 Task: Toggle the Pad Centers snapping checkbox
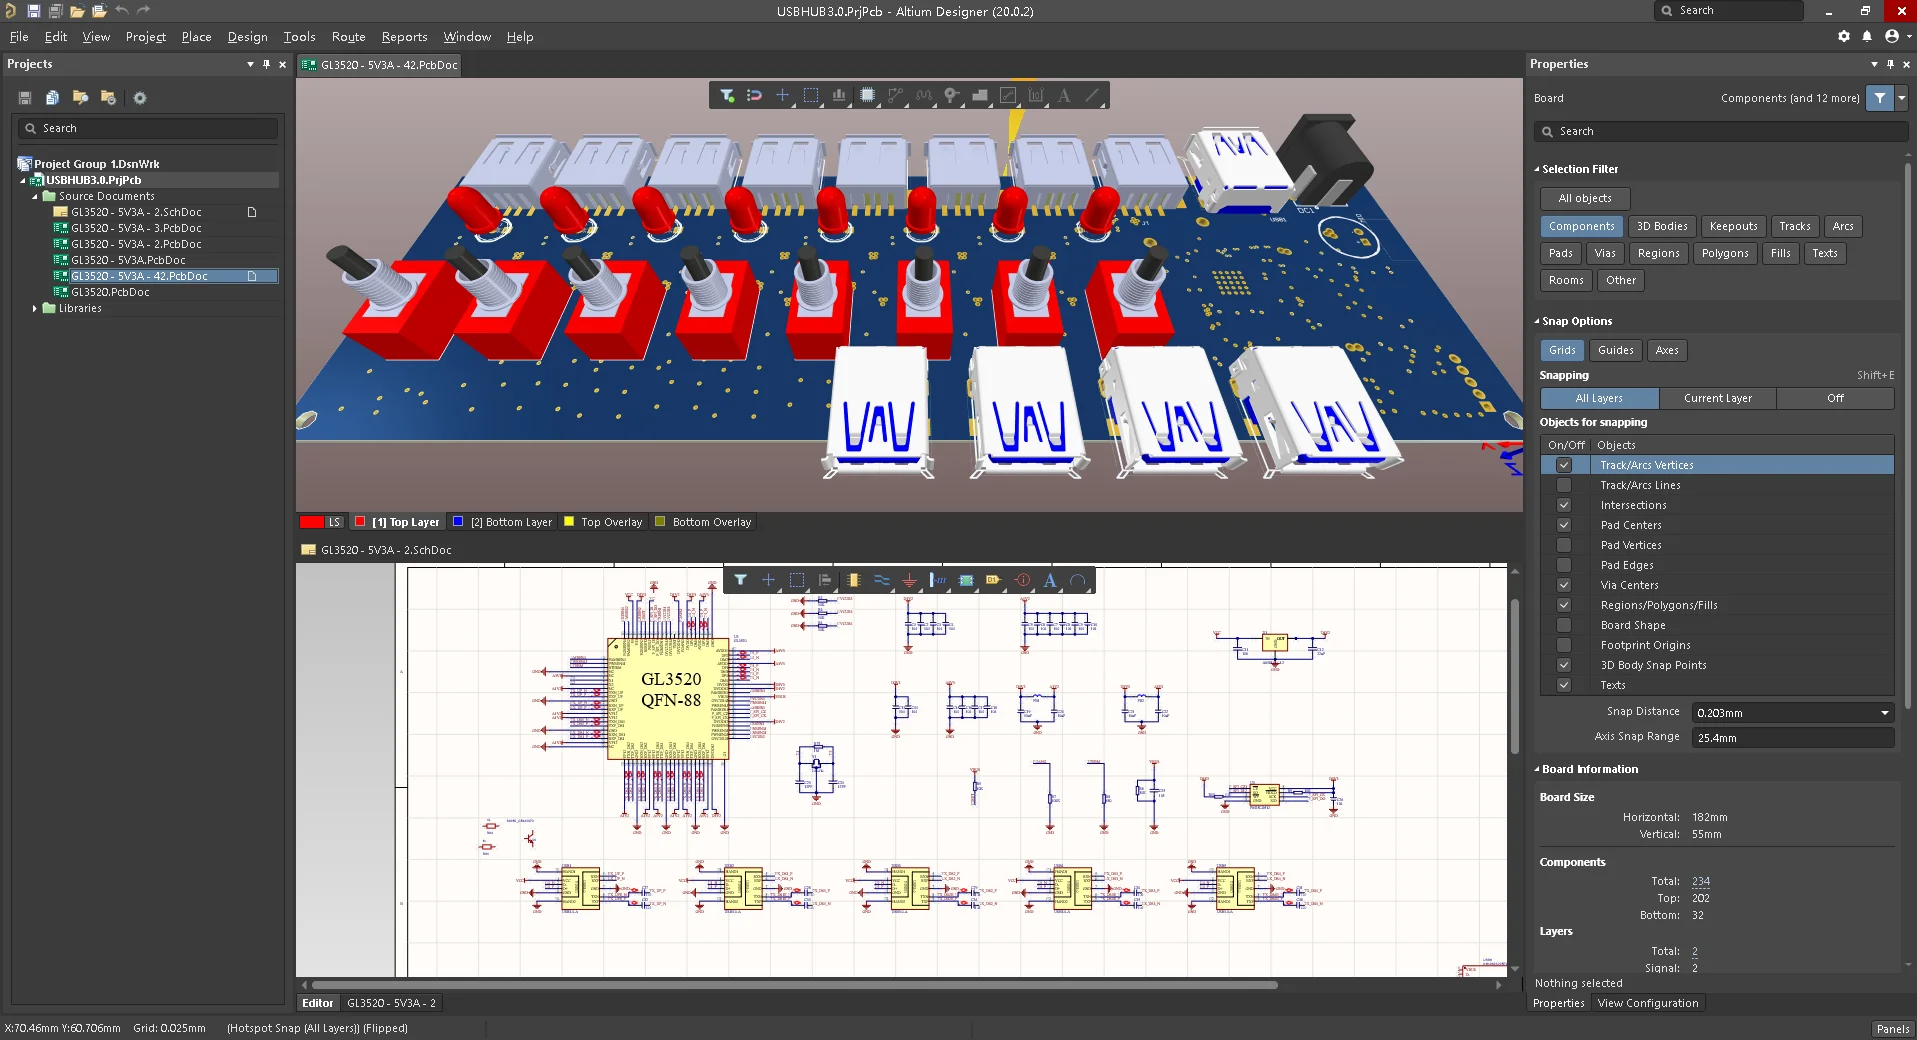(1564, 525)
